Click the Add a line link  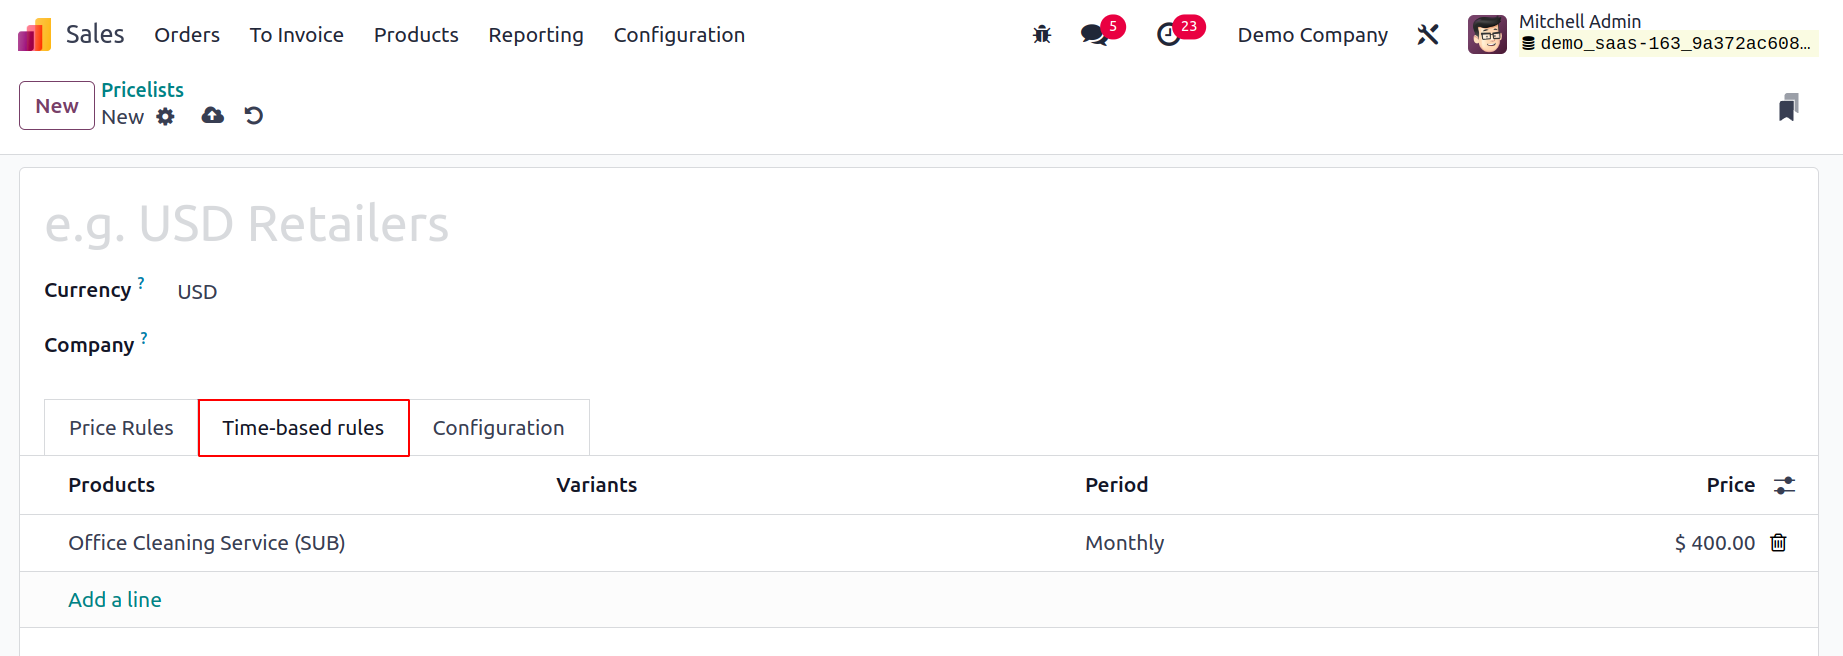(x=115, y=600)
